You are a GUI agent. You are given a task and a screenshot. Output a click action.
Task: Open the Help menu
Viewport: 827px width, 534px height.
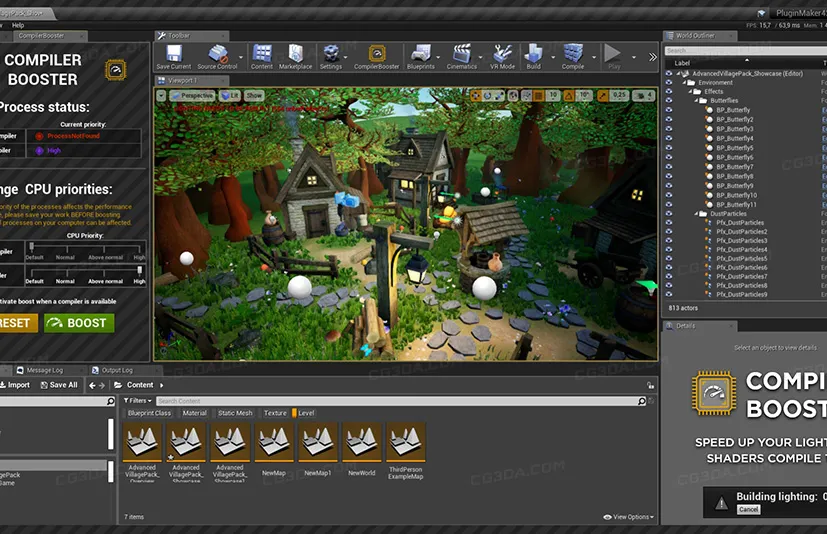pyautogui.click(x=18, y=25)
